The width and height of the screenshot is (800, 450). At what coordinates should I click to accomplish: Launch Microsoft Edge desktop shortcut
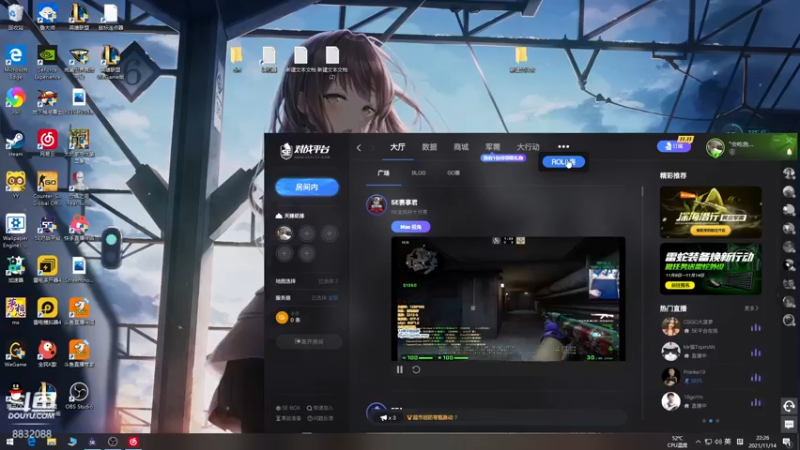click(15, 60)
